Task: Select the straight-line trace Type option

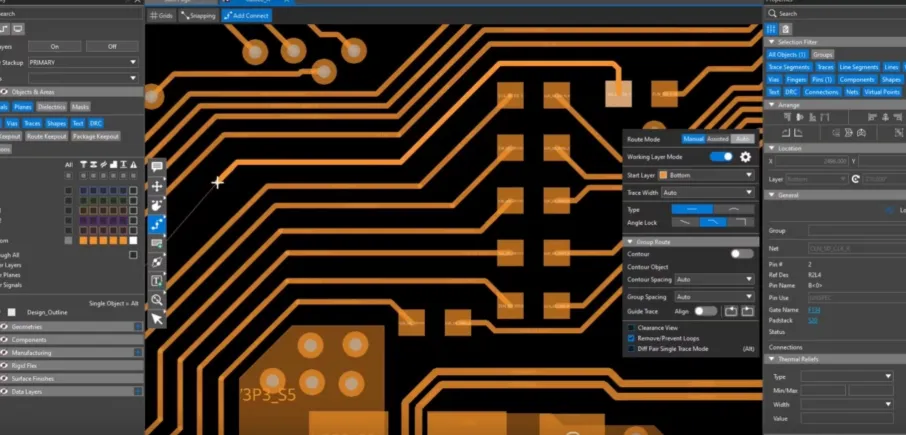Action: (x=692, y=210)
